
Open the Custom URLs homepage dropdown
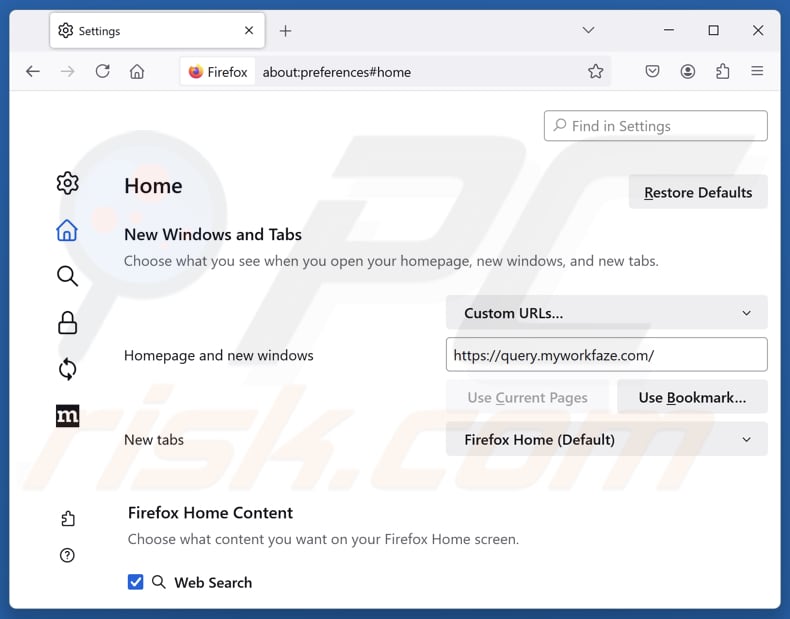(x=607, y=313)
